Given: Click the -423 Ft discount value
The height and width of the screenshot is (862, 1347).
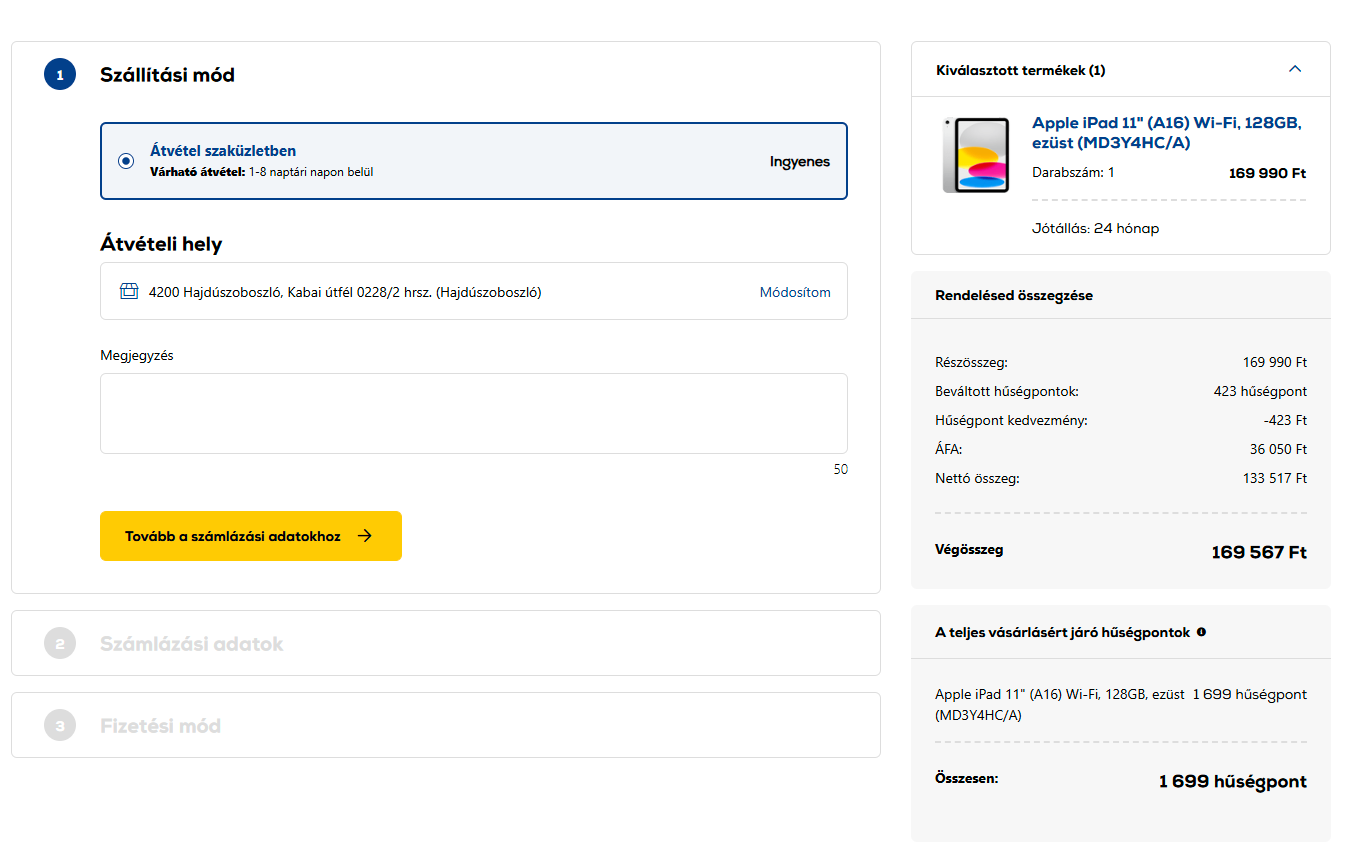Looking at the screenshot, I should [x=1285, y=420].
